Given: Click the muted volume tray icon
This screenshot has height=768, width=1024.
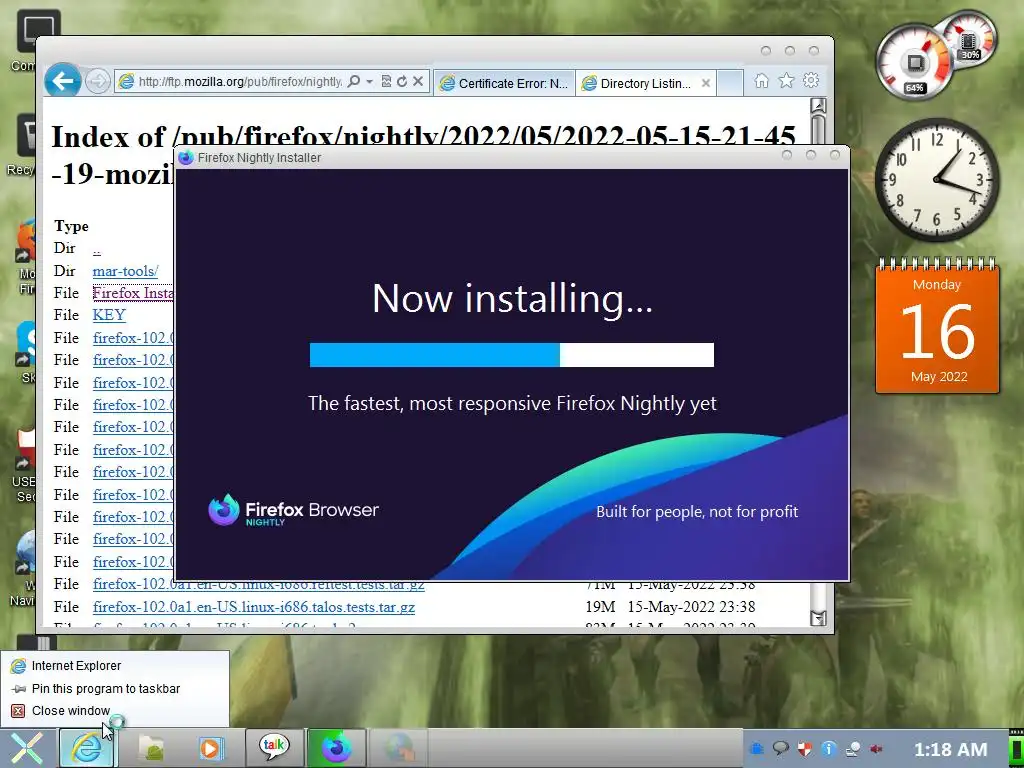Looking at the screenshot, I should [876, 748].
